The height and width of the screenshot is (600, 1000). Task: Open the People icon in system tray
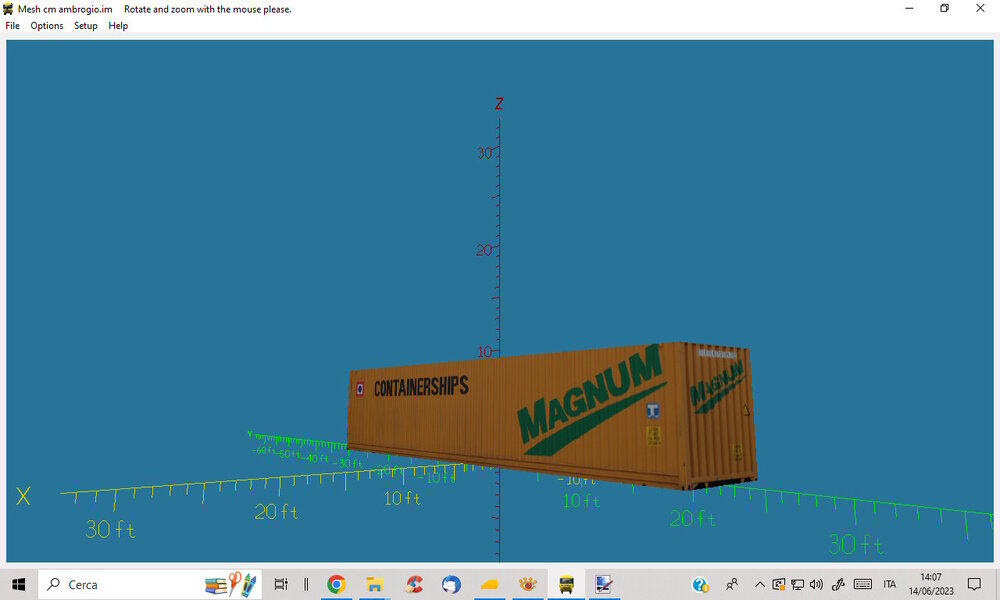point(732,584)
